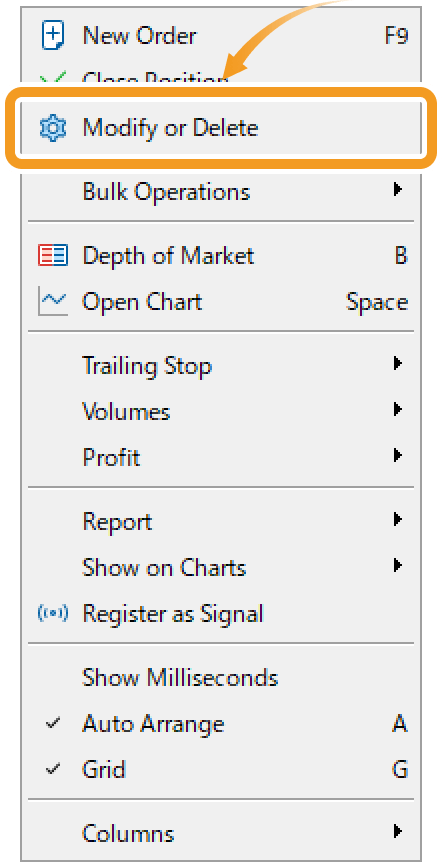Viewport: 442px width, 862px height.
Task: Toggle the Grid checkmark option
Action: pos(53,769)
